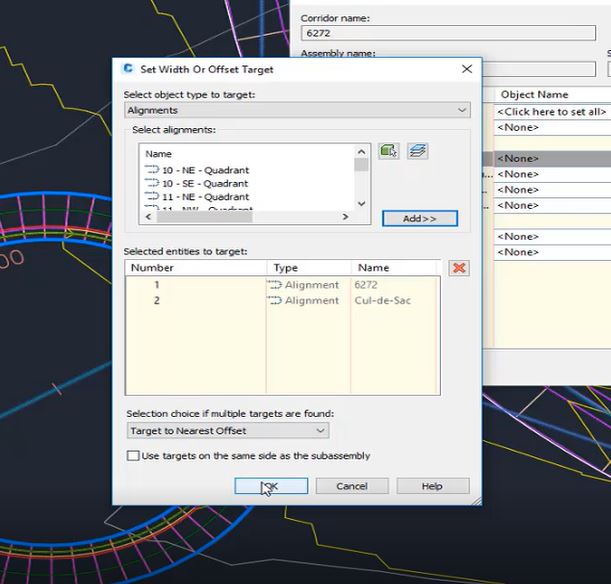611x584 pixels.
Task: Open the Target to Nearest Offset dropdown
Action: [228, 431]
